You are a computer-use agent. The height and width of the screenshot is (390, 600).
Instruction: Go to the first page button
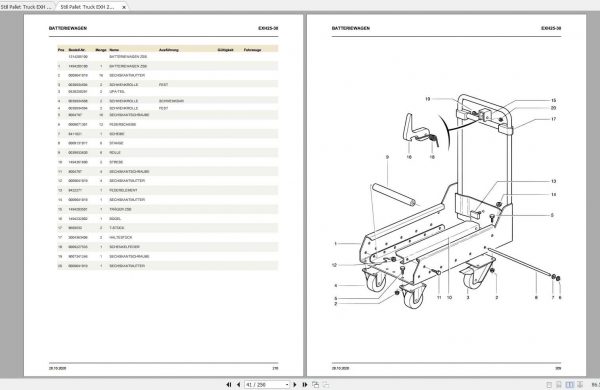[x=229, y=384]
